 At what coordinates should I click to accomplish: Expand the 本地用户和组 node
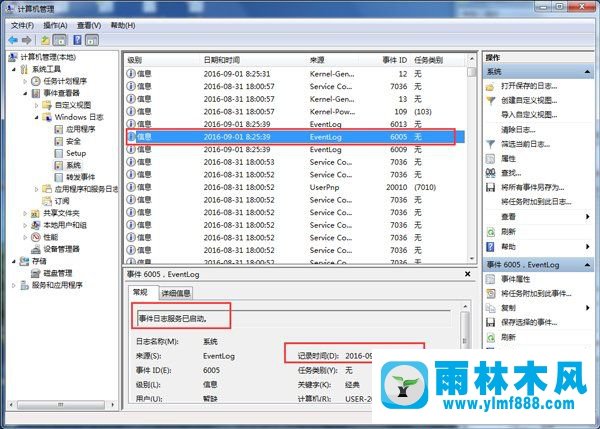[x=25, y=225]
